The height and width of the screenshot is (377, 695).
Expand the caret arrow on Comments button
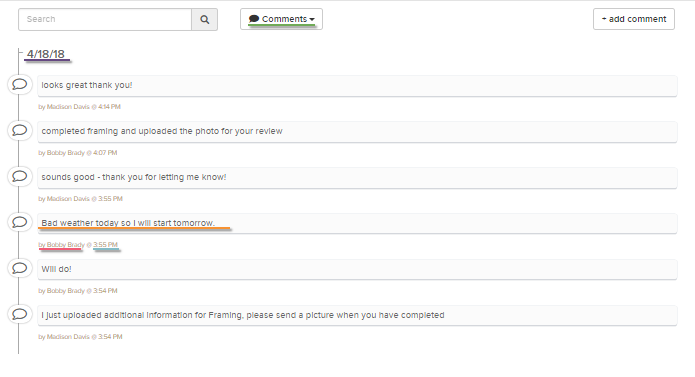(312, 19)
